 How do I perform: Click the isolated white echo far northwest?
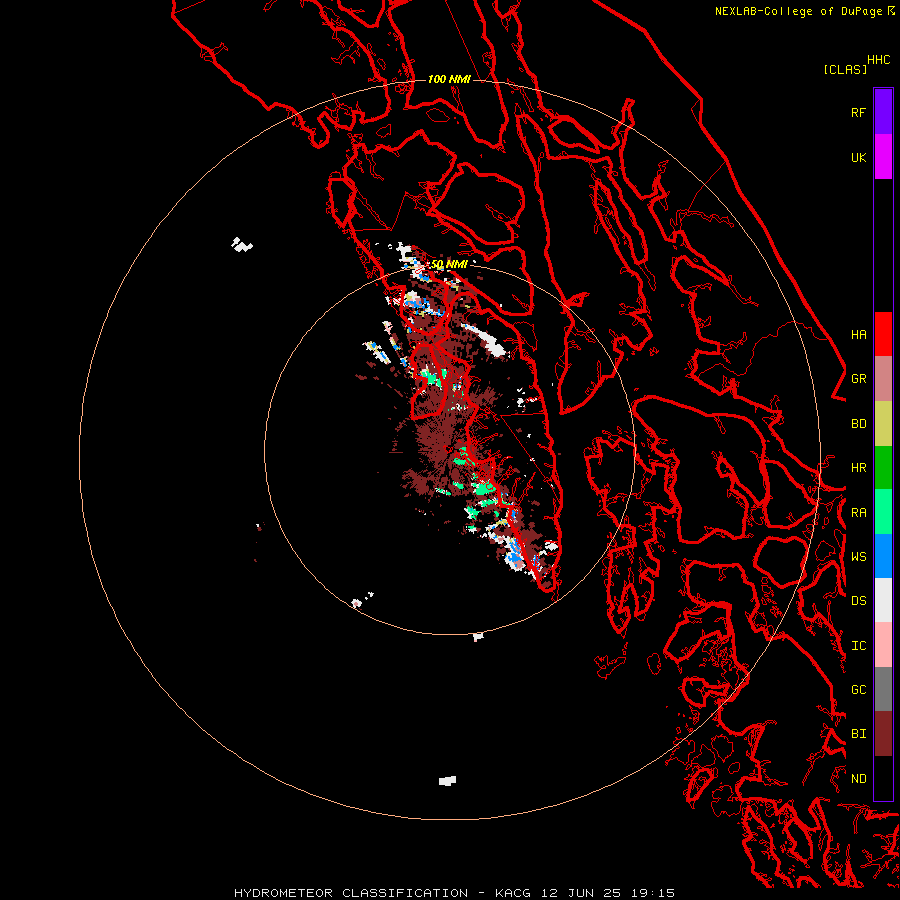point(242,245)
